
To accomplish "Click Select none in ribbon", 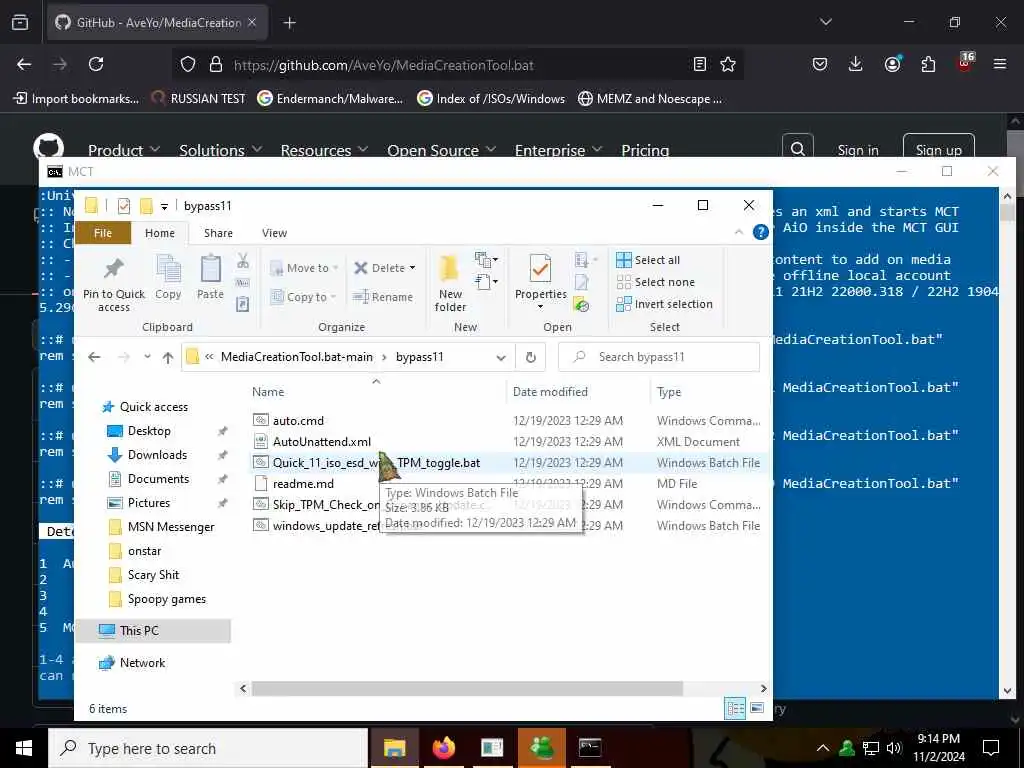I will [x=656, y=282].
